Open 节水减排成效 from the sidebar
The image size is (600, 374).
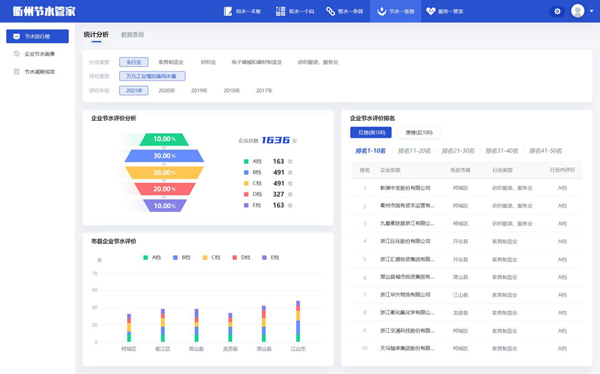coord(38,72)
